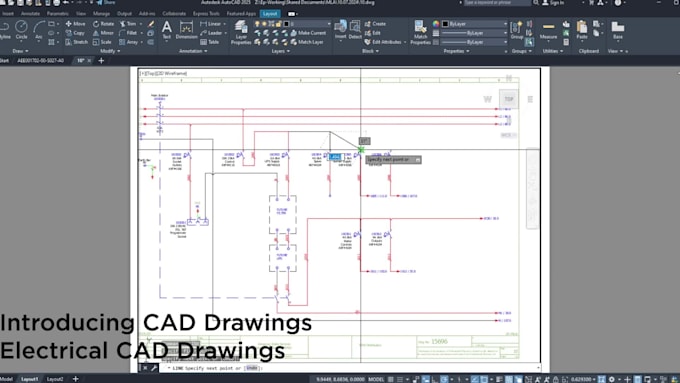Insert a Table

pos(210,42)
